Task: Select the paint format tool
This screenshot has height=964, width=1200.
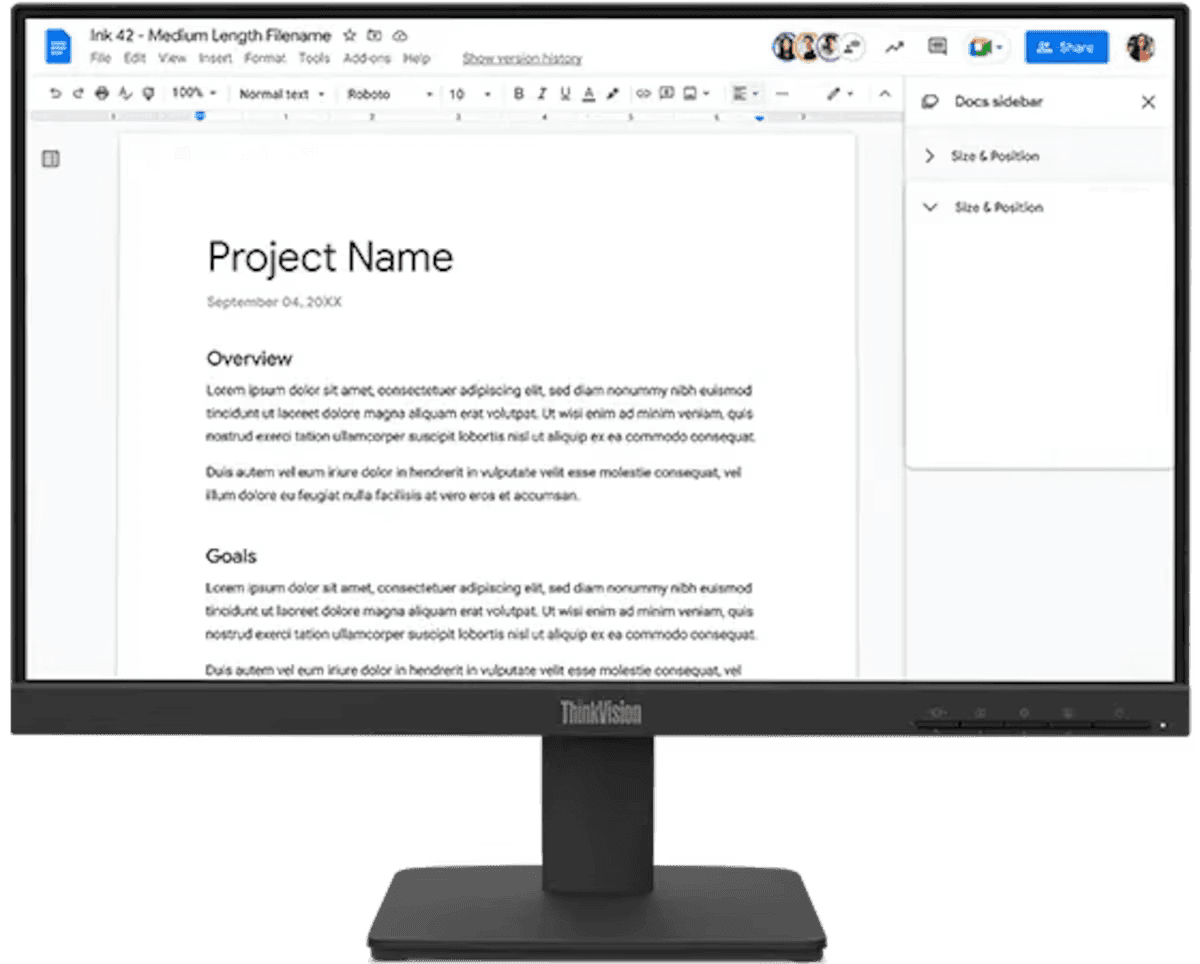Action: [149, 93]
